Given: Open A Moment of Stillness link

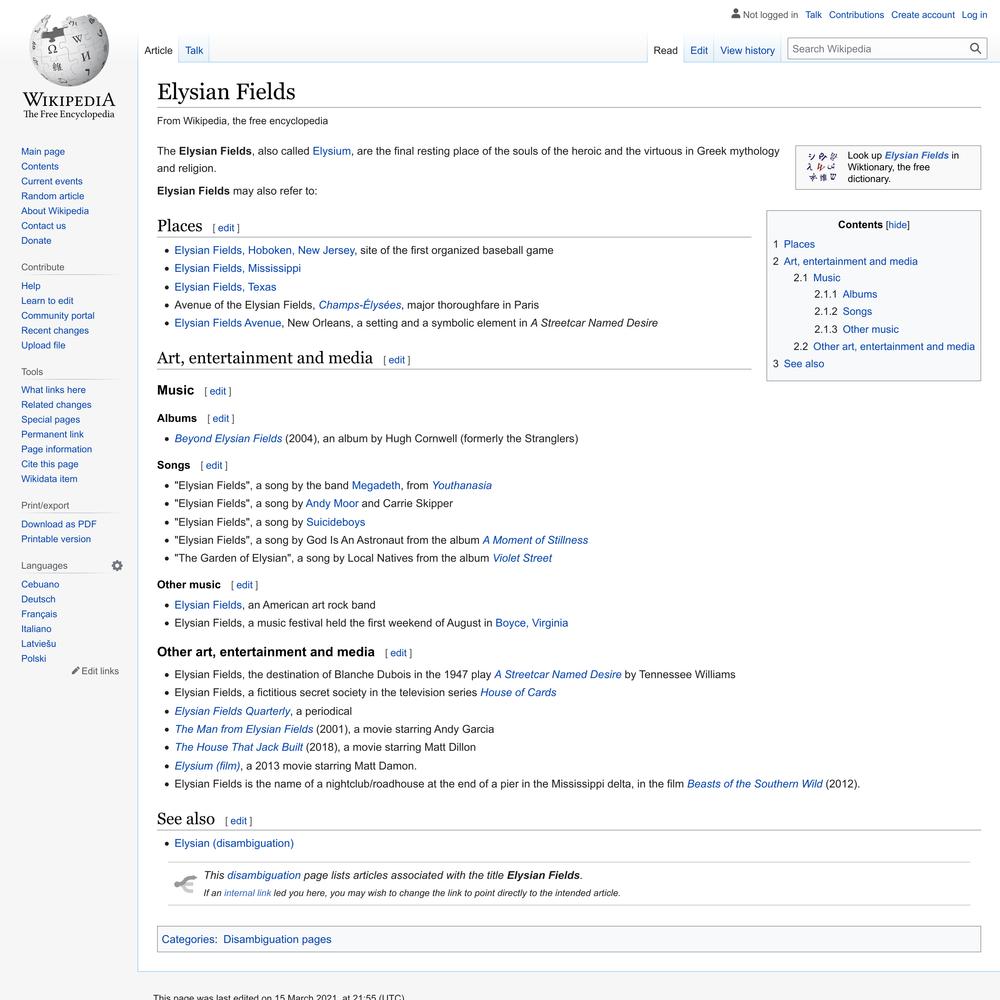Looking at the screenshot, I should (x=535, y=540).
